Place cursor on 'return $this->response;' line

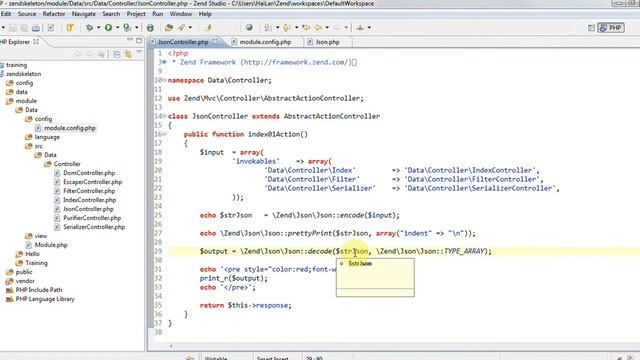[x=246, y=305]
